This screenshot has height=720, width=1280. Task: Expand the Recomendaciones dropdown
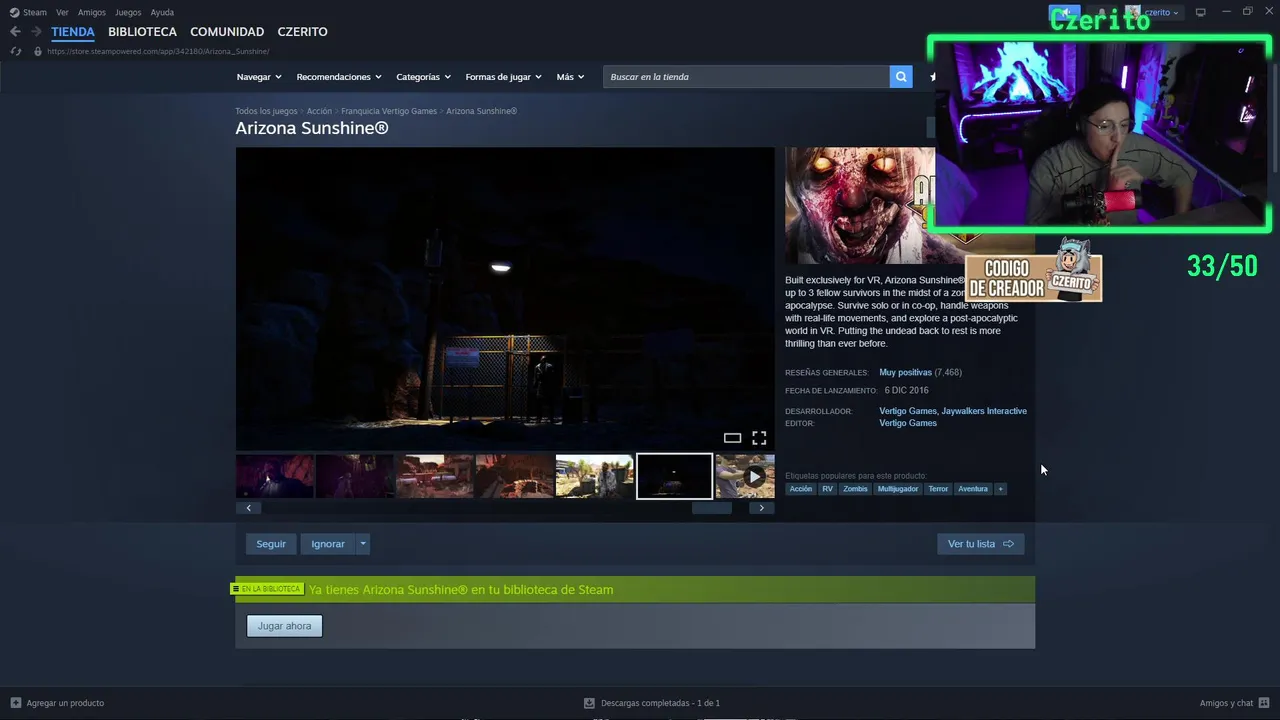pyautogui.click(x=339, y=77)
